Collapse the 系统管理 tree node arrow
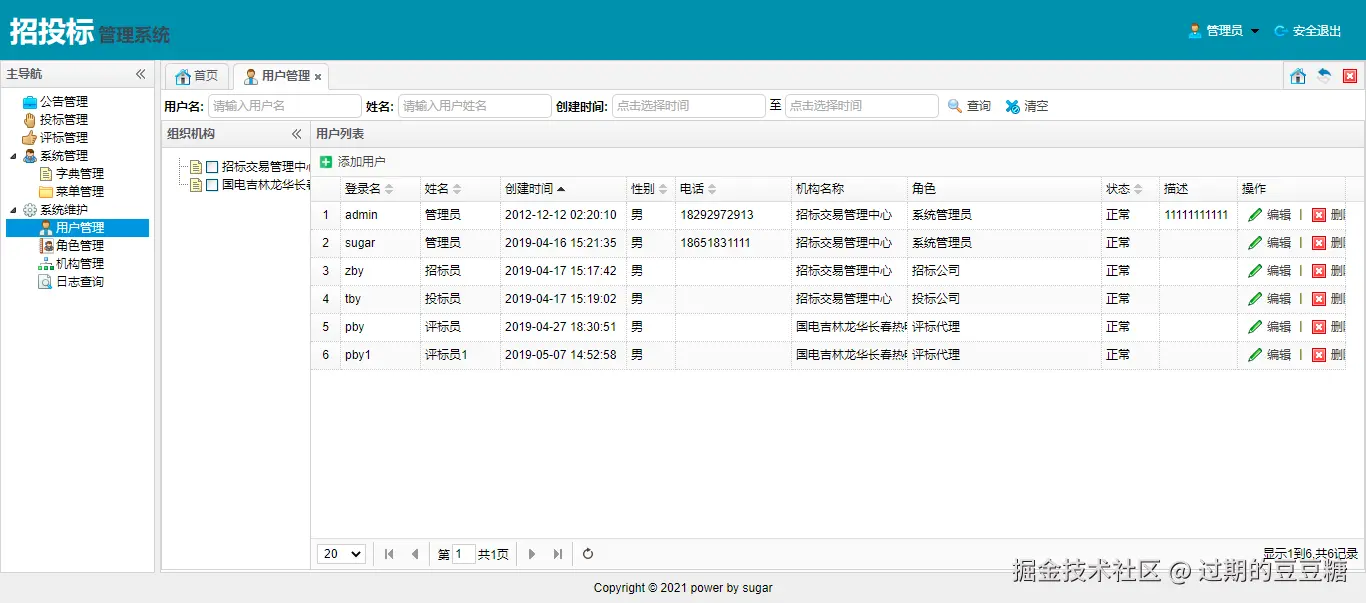 coord(13,156)
